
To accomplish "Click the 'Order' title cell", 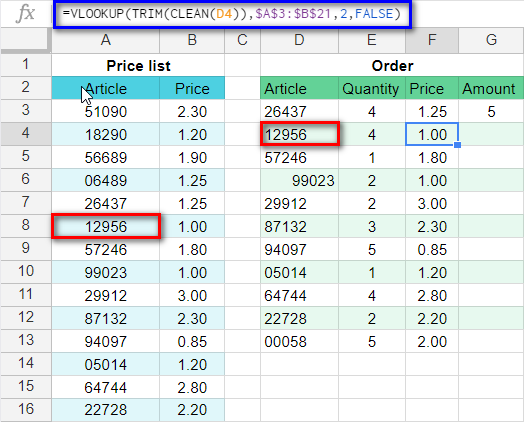I will point(392,65).
